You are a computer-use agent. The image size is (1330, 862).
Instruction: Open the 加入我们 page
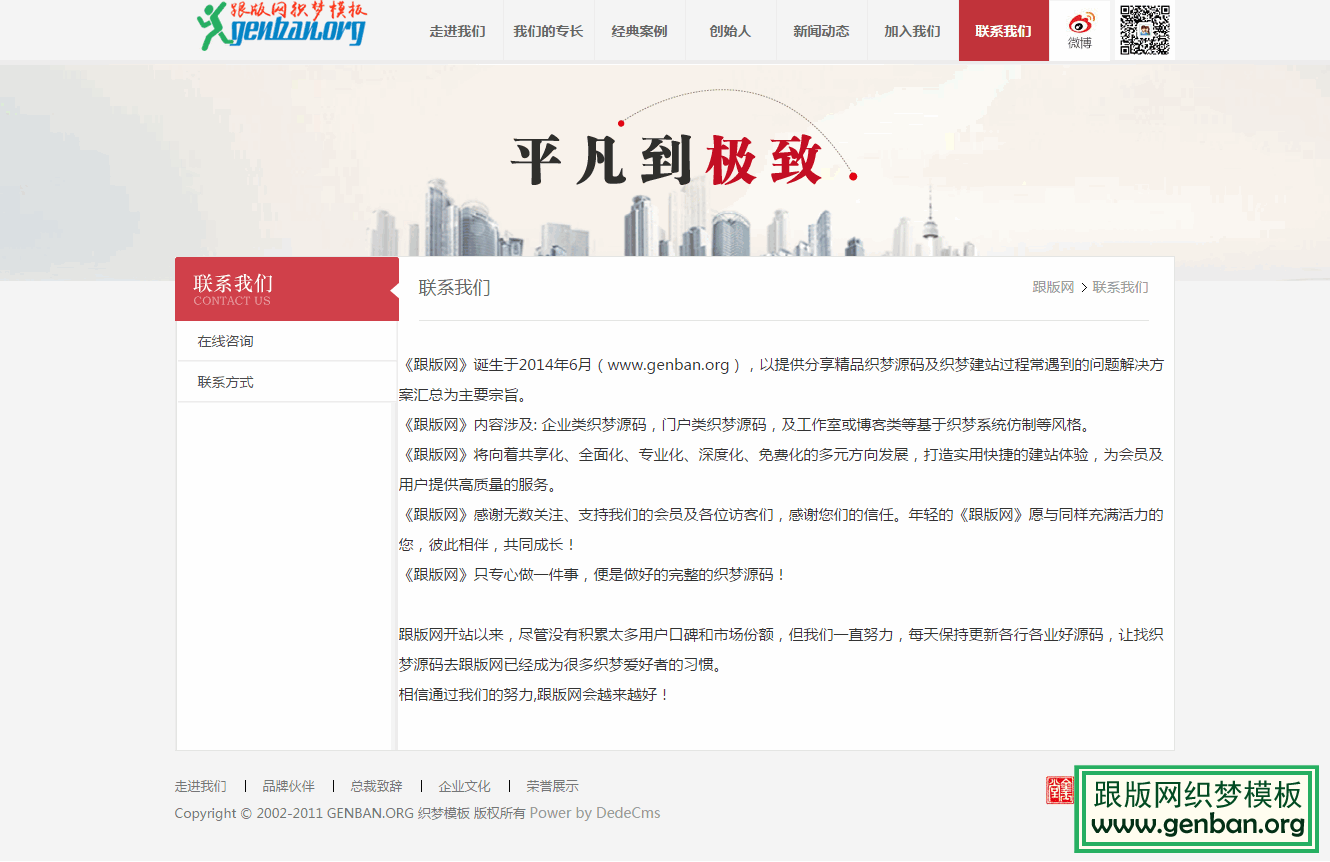pyautogui.click(x=912, y=31)
